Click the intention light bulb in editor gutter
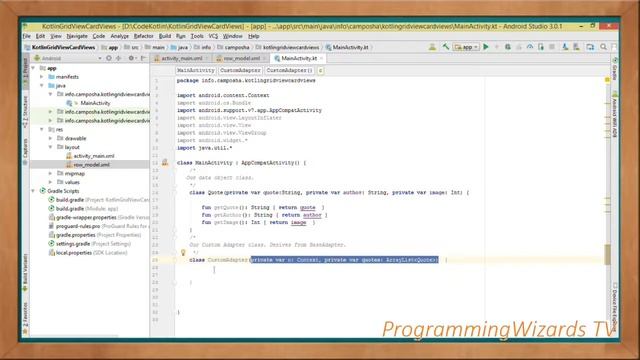This screenshot has width=640, height=360. point(183,253)
